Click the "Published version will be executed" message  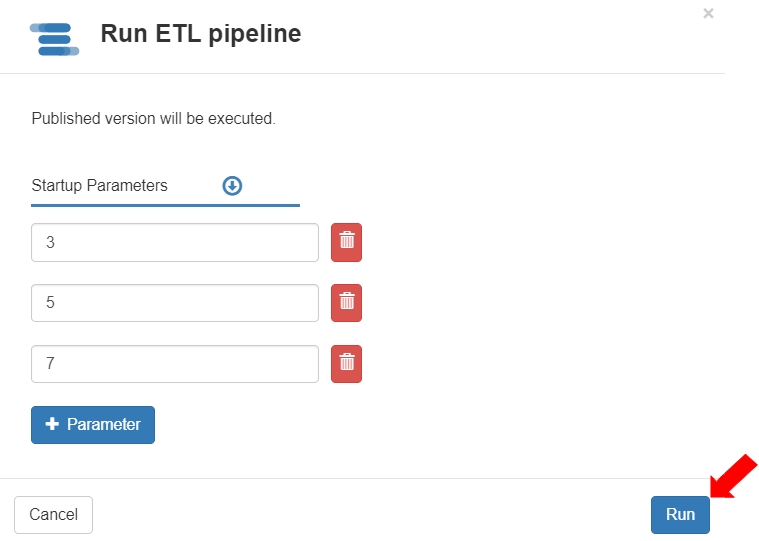(153, 118)
